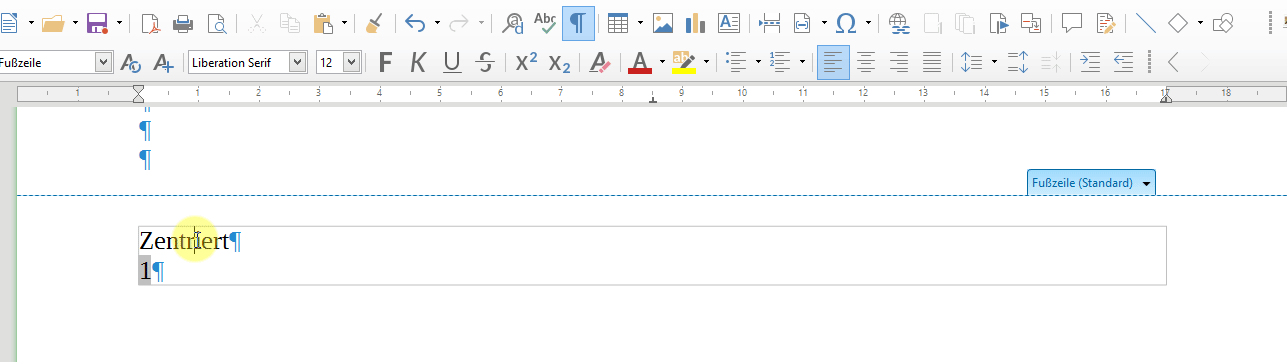
Task: Set paragraph alignment to left
Action: pyautogui.click(x=833, y=63)
